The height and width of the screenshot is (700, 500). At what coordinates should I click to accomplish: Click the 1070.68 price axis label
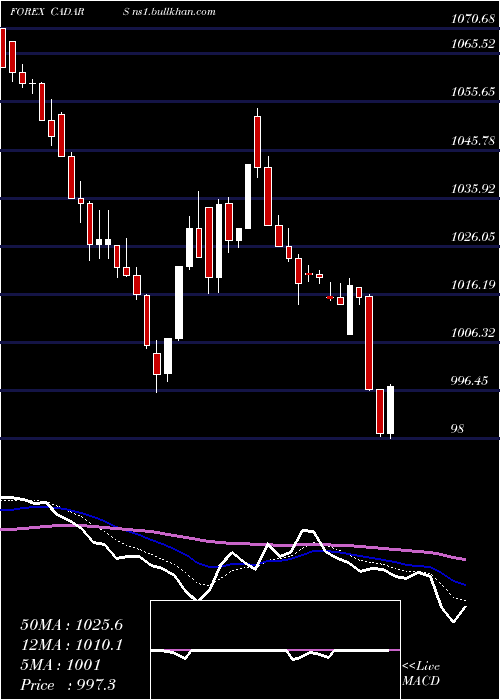click(x=473, y=19)
